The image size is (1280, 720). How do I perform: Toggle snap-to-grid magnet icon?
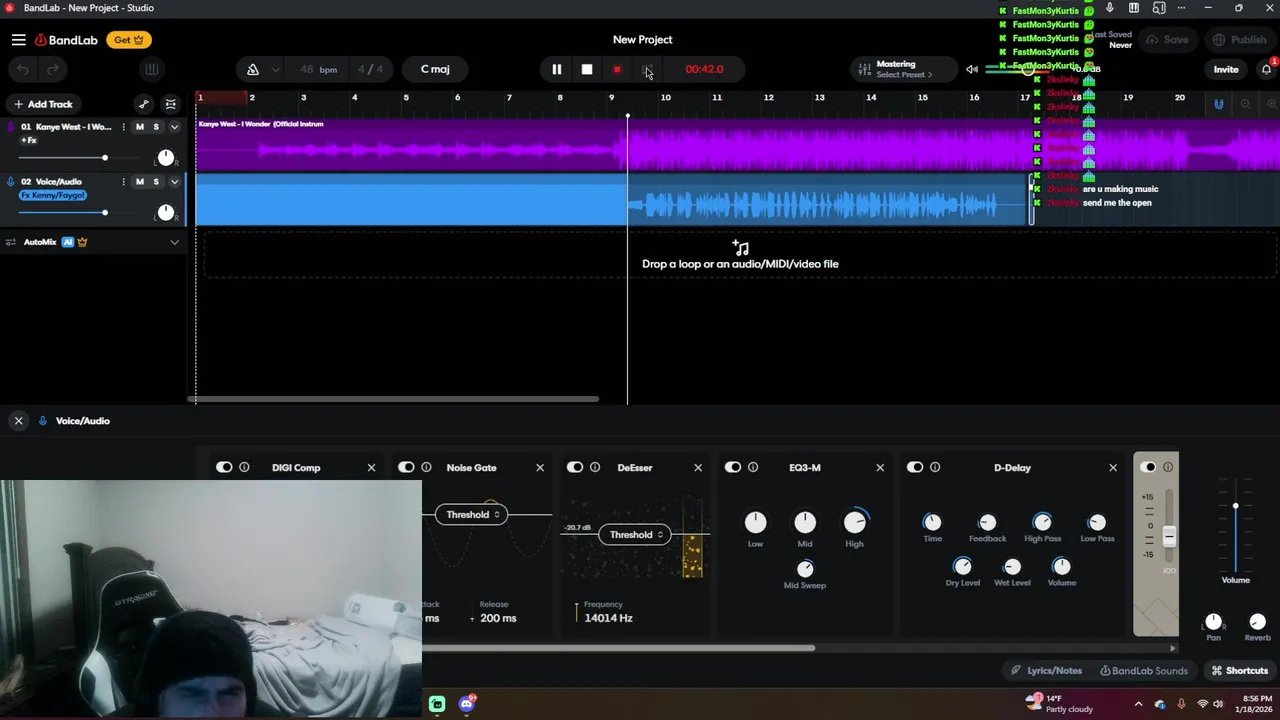pyautogui.click(x=1218, y=104)
